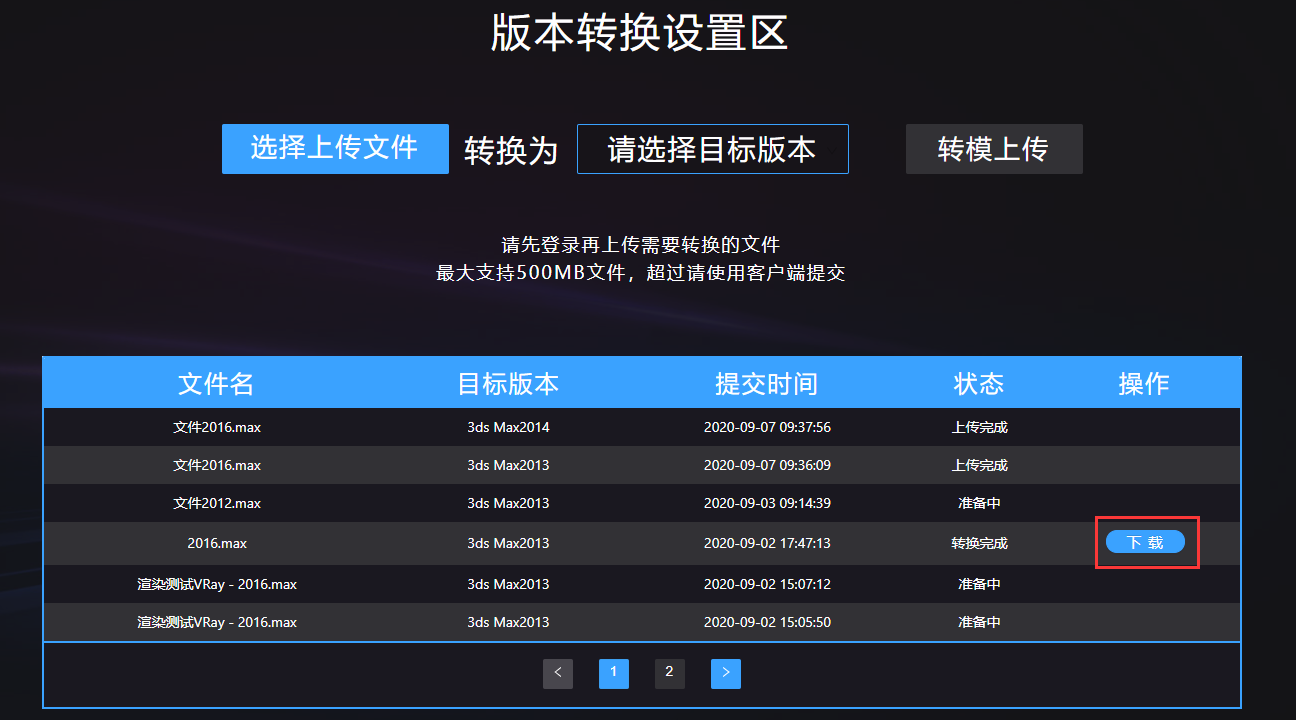Click timestamp 2020-09-02 15:07:12

767,584
